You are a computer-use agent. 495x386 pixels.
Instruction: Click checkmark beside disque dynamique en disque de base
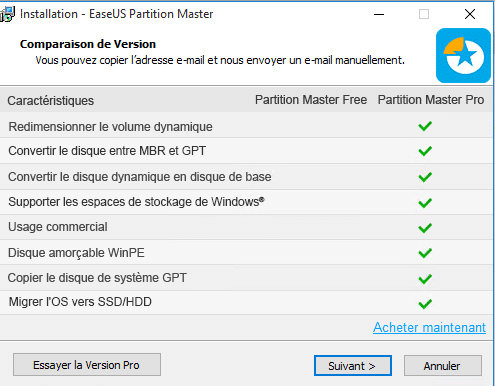click(425, 177)
